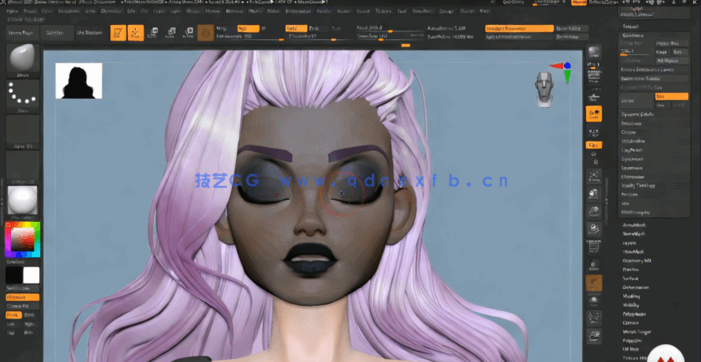The height and width of the screenshot is (362, 701).
Task: Click the PolyF draw polyframe icon
Action: [594, 247]
